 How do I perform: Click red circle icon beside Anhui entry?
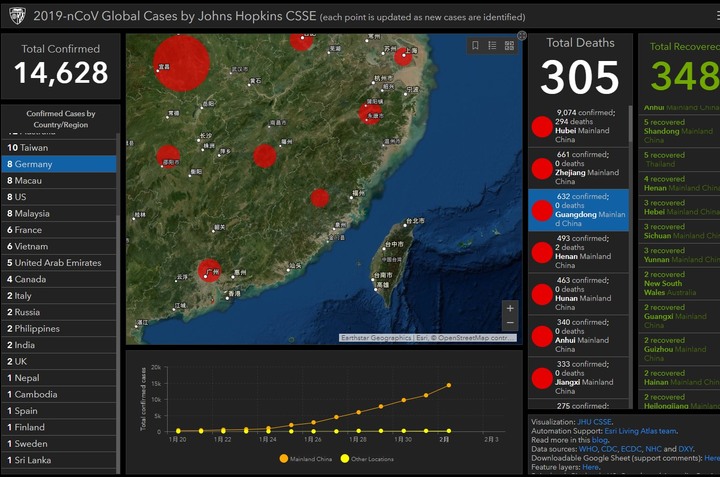point(542,336)
